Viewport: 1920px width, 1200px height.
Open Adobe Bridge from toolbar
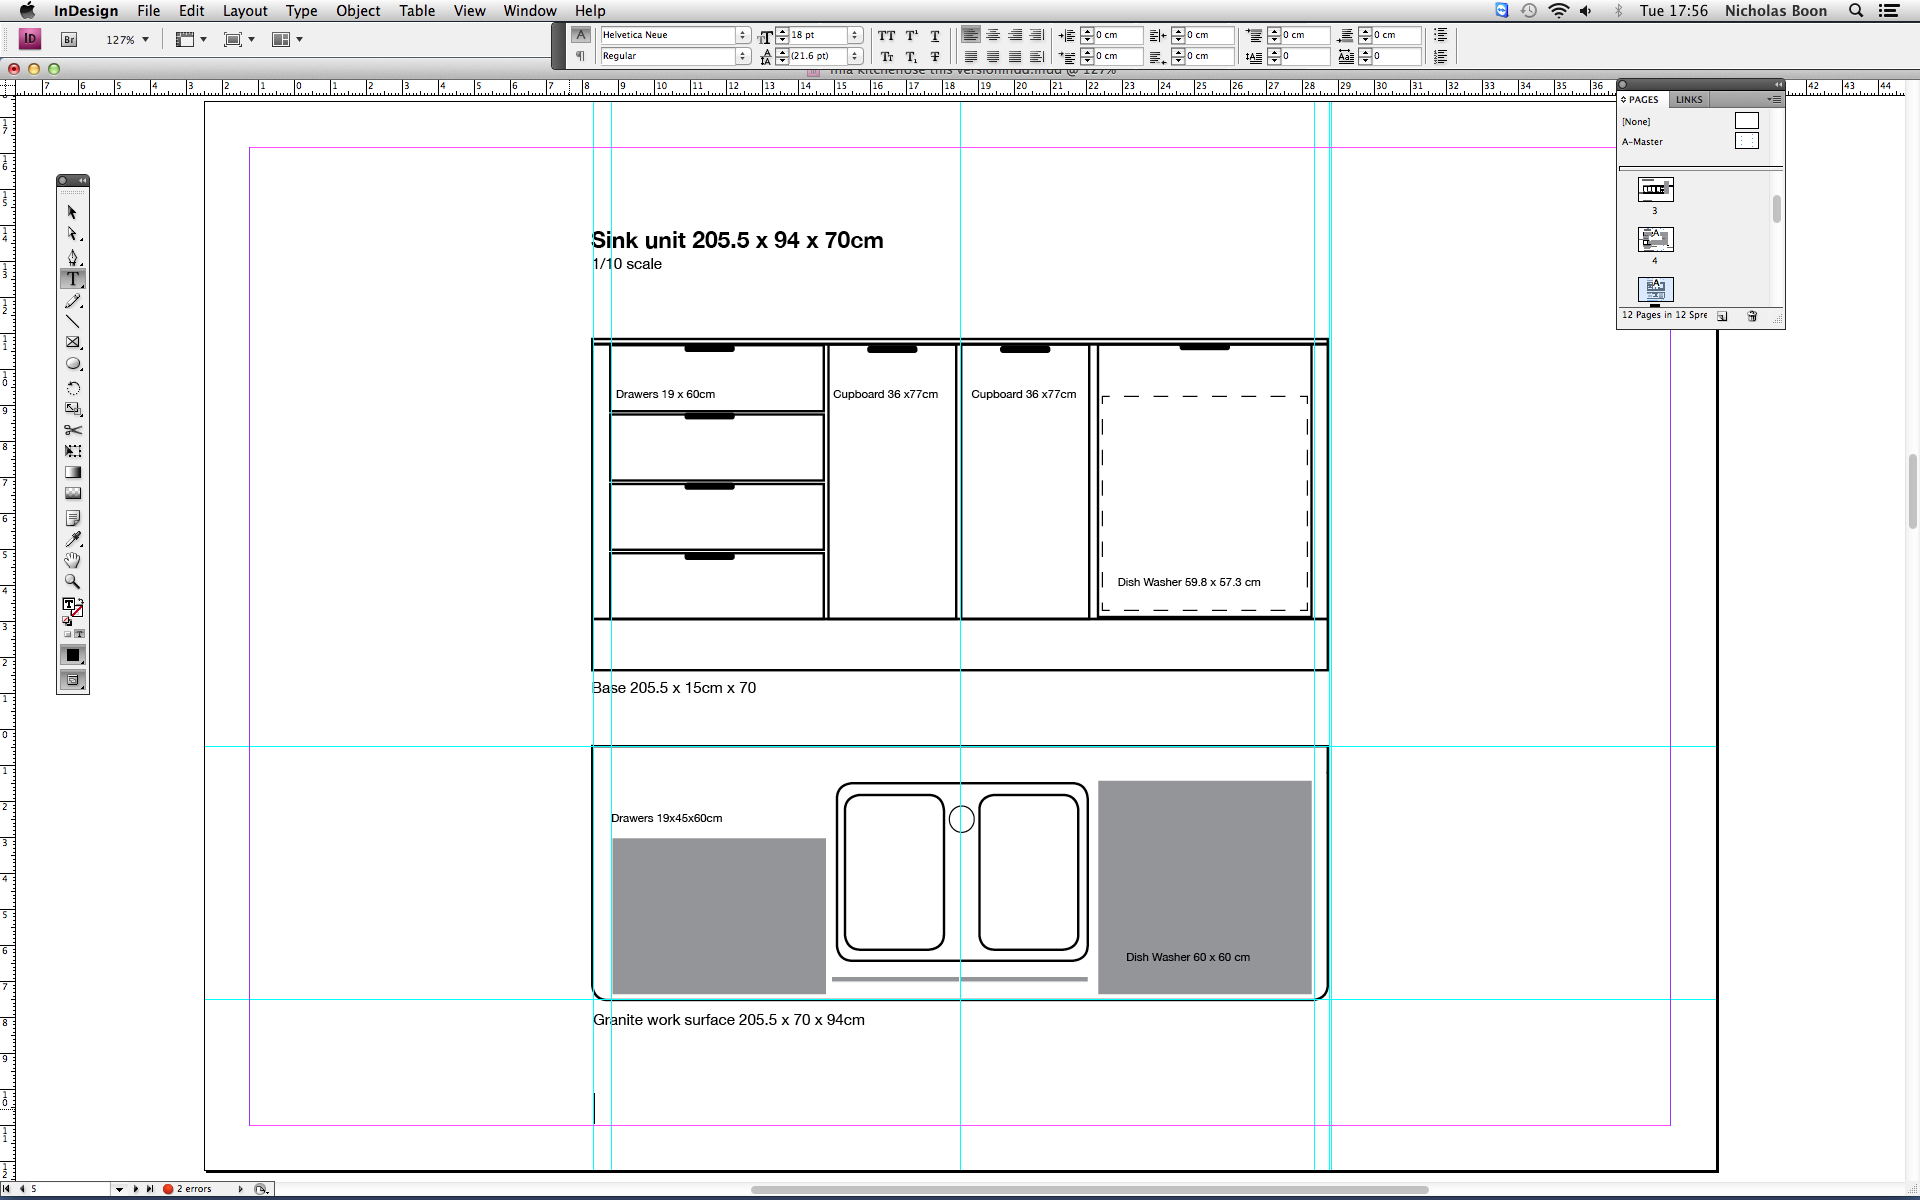click(69, 40)
